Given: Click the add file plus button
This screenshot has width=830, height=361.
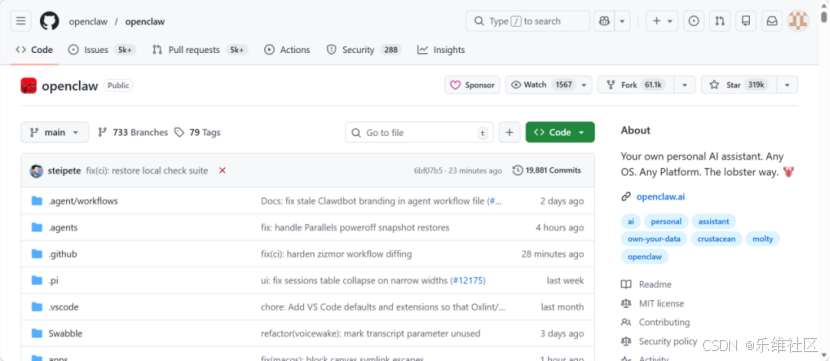Looking at the screenshot, I should click(x=509, y=132).
